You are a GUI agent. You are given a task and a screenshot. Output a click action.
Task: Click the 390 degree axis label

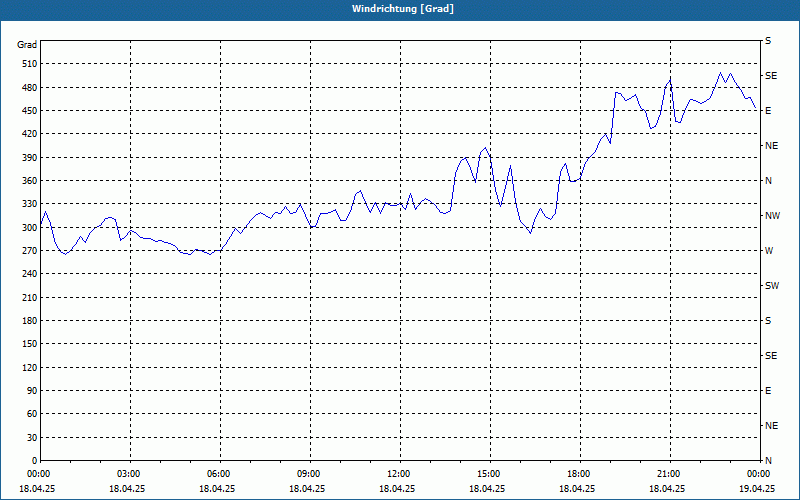point(30,158)
